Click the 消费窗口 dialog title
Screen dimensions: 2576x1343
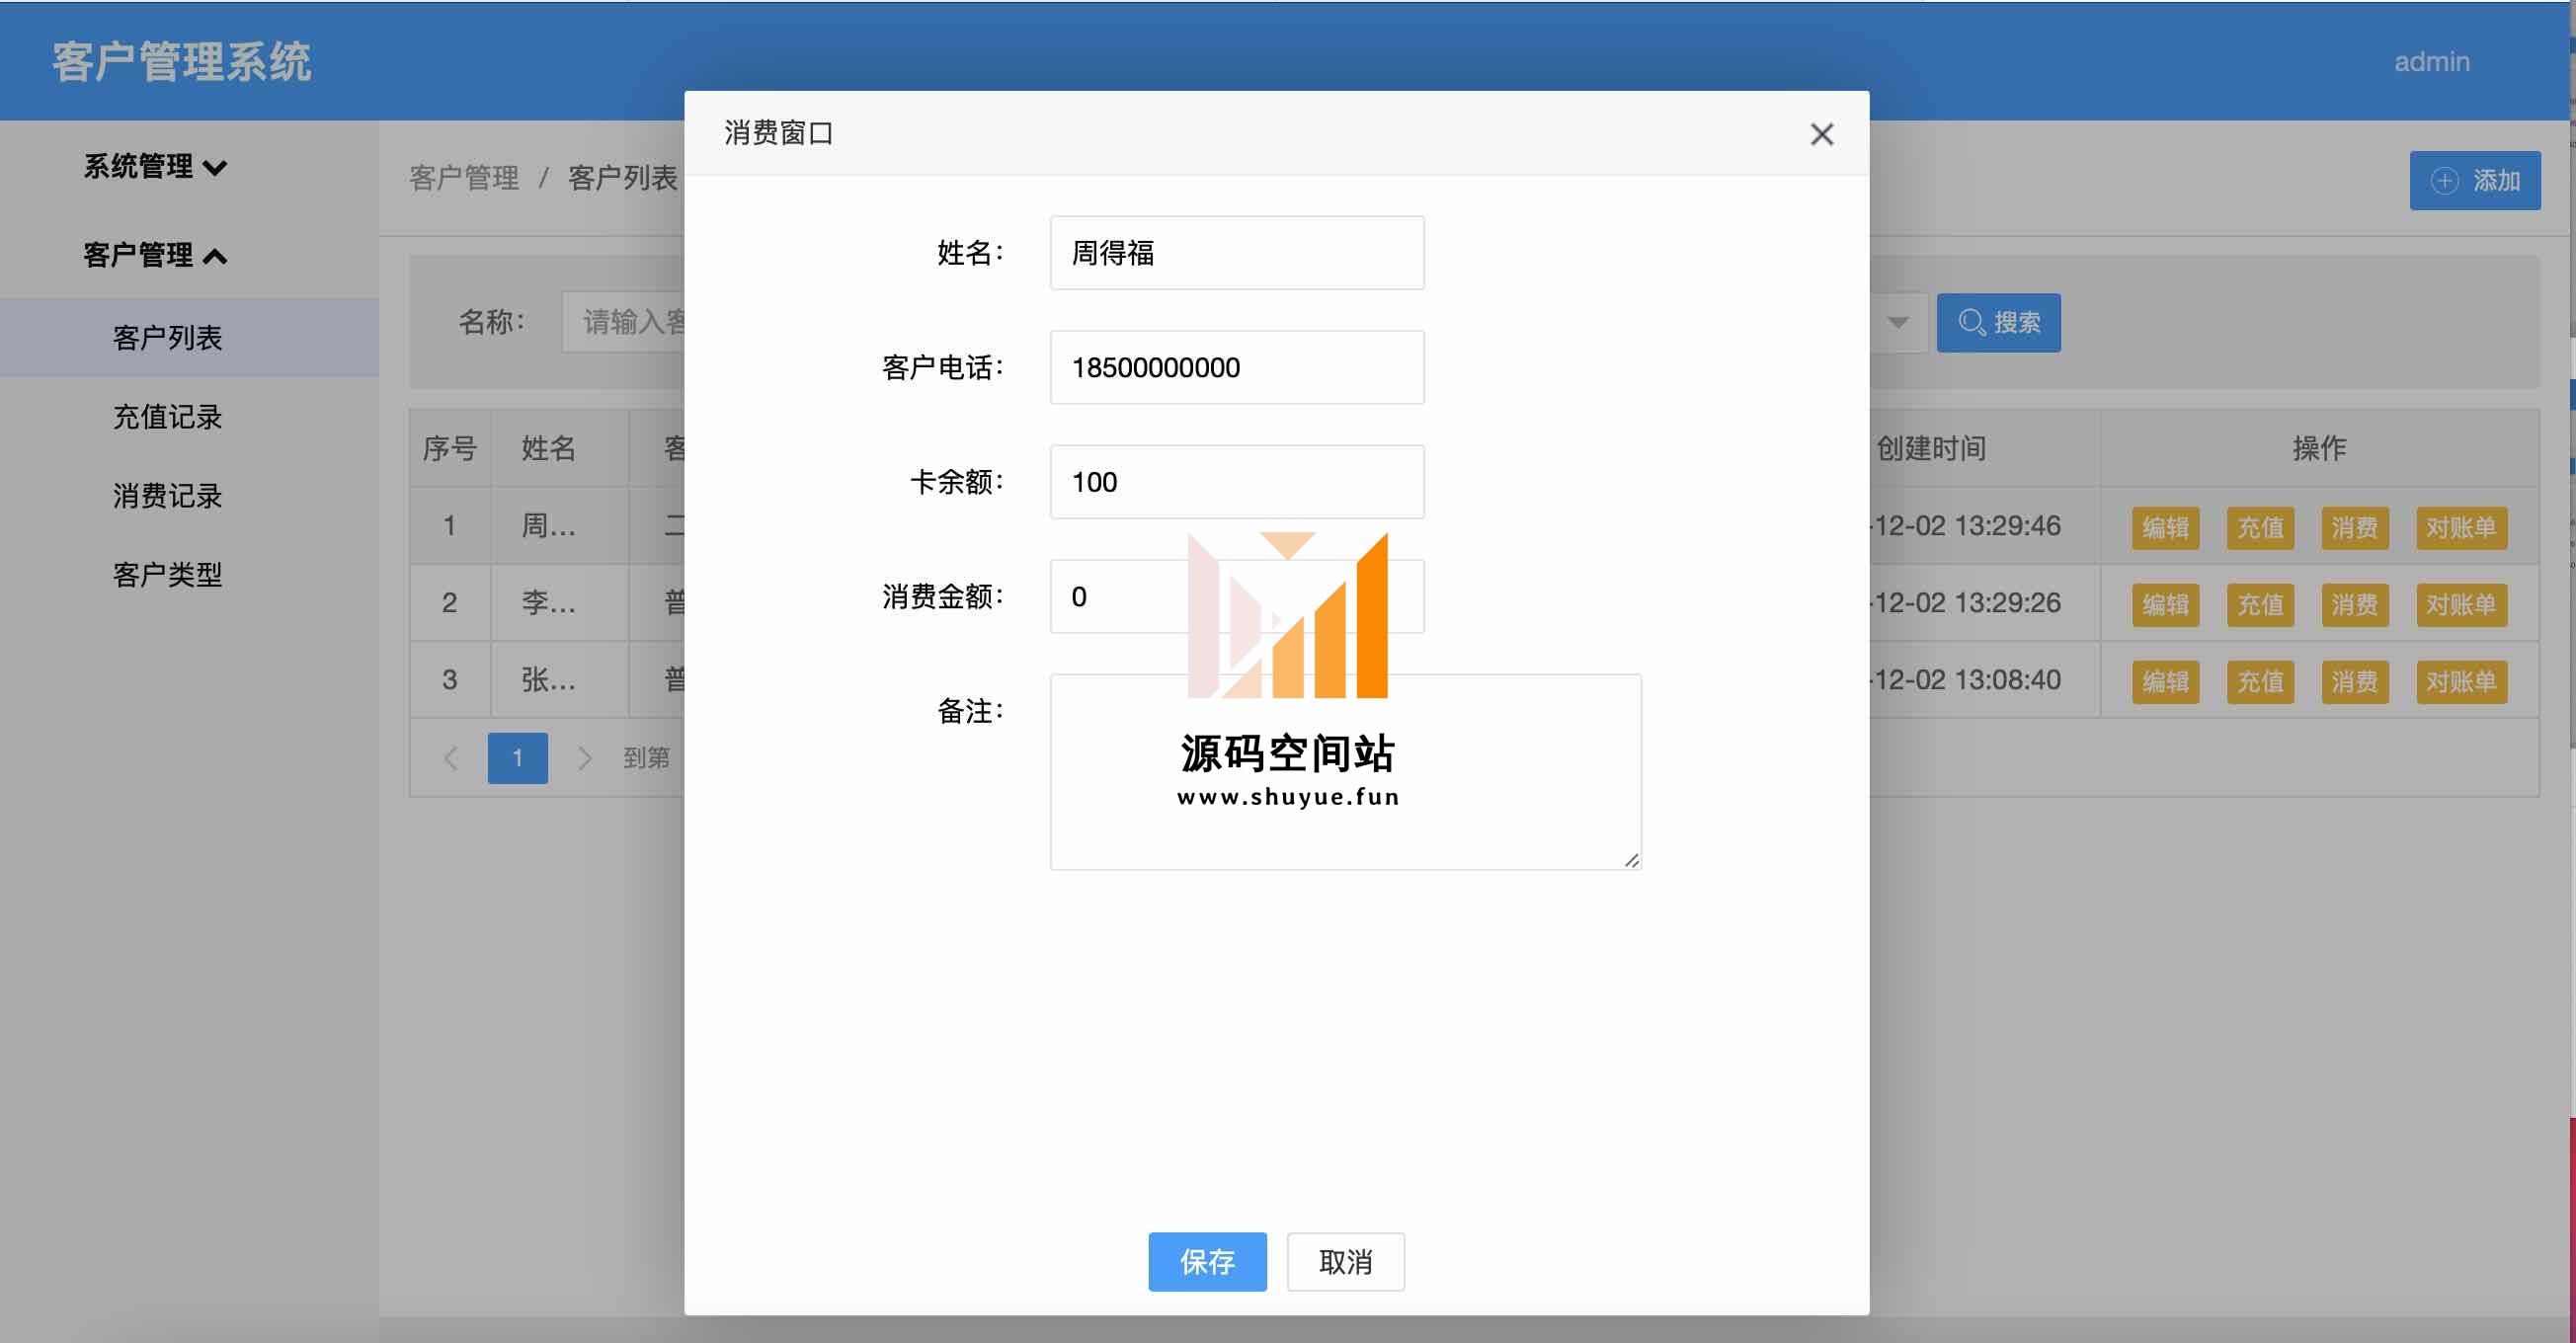tap(778, 133)
